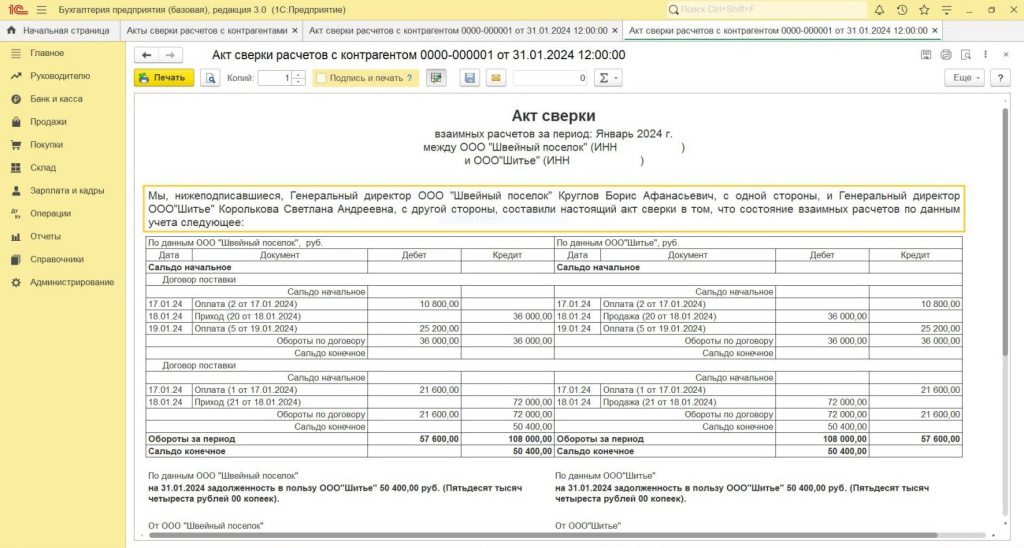Click the Подпись и печать help question mark
The height and width of the screenshot is (548, 1024).
(x=409, y=78)
